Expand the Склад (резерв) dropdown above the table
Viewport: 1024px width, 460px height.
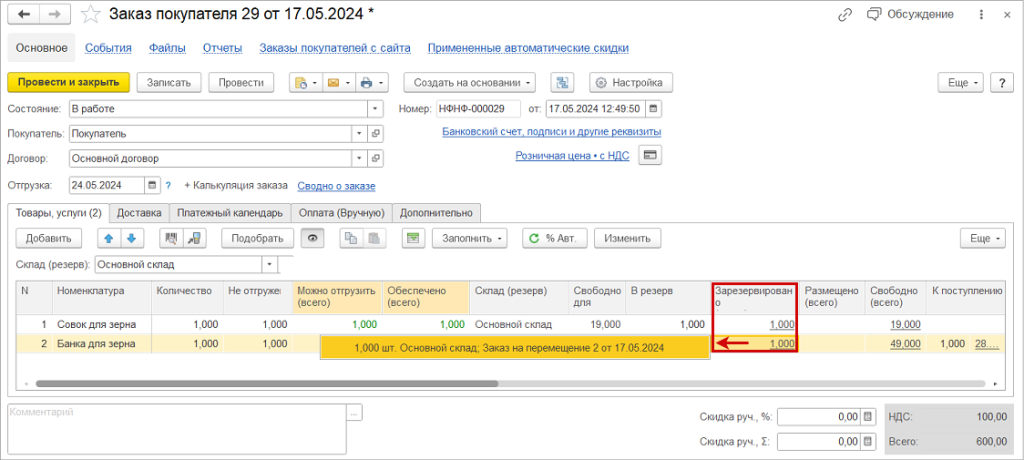coord(268,265)
